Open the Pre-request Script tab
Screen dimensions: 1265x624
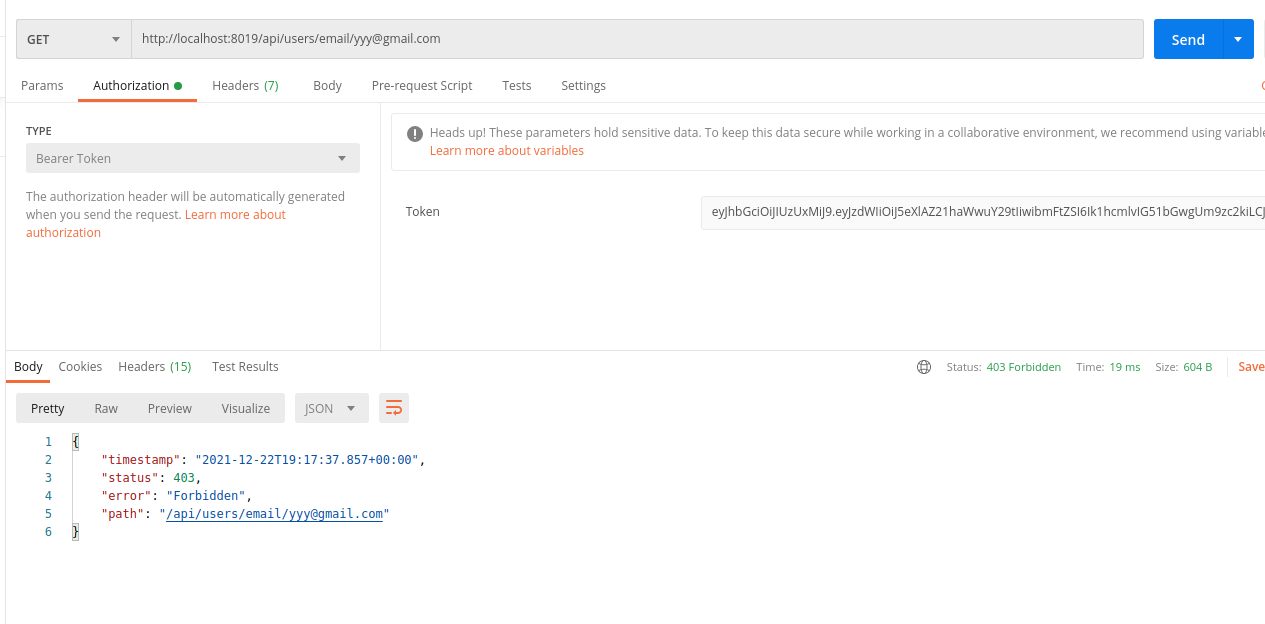[x=422, y=86]
